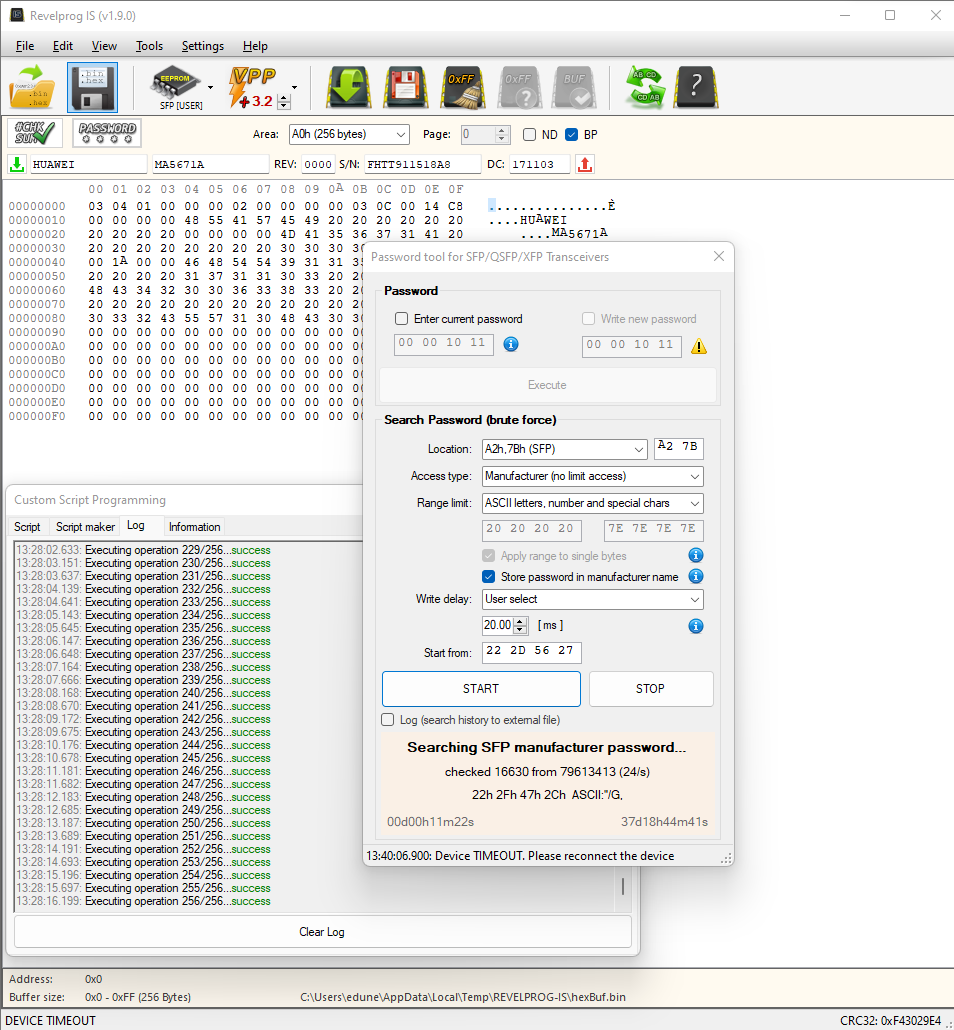The height and width of the screenshot is (1030, 954).
Task: Open the Area A0h (256 bytes) dropdown
Action: [349, 135]
